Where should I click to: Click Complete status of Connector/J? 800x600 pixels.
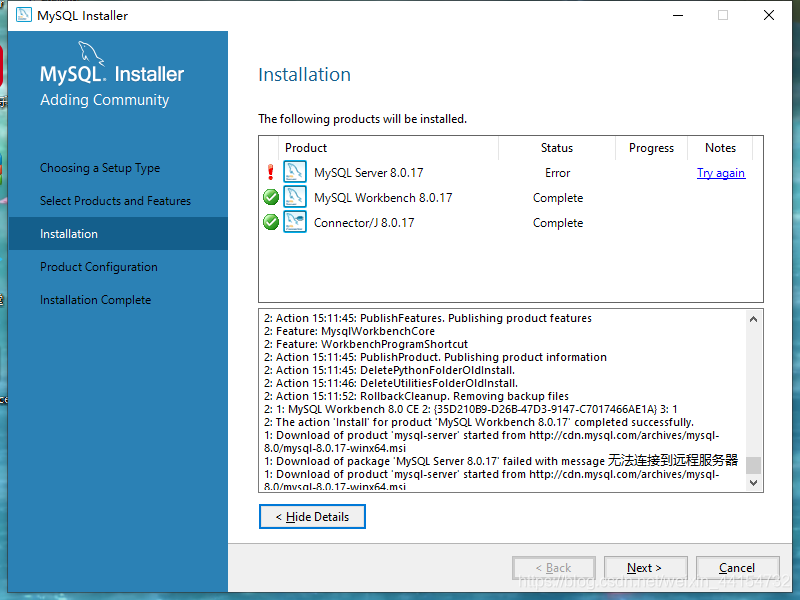point(558,223)
